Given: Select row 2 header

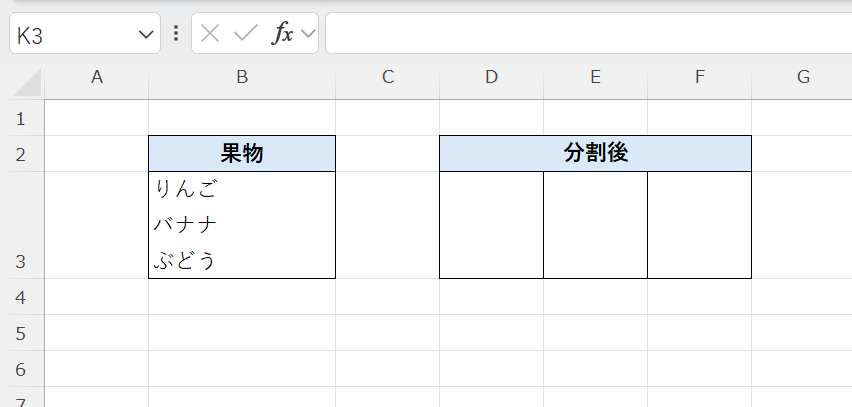Looking at the screenshot, I should (x=22, y=154).
